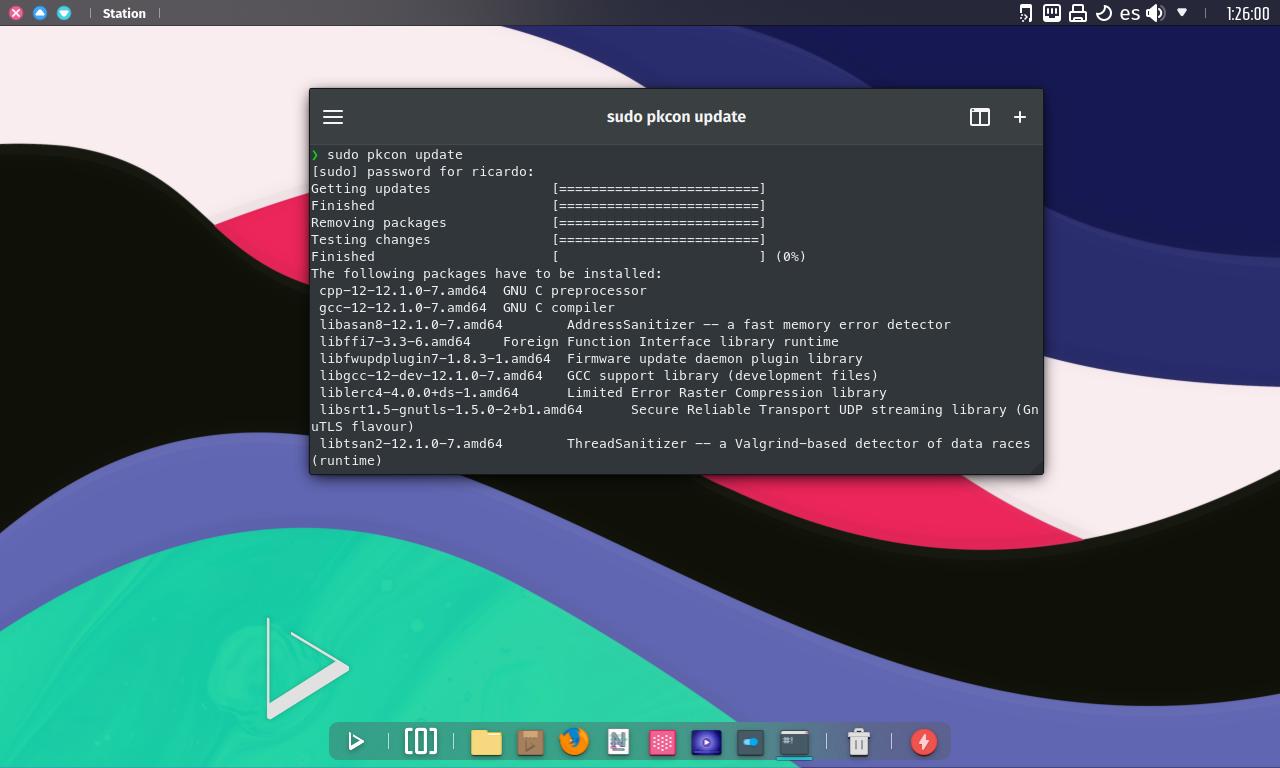Open the pink dotted grid app in dock
Screen dimensions: 1280x768
coord(662,741)
